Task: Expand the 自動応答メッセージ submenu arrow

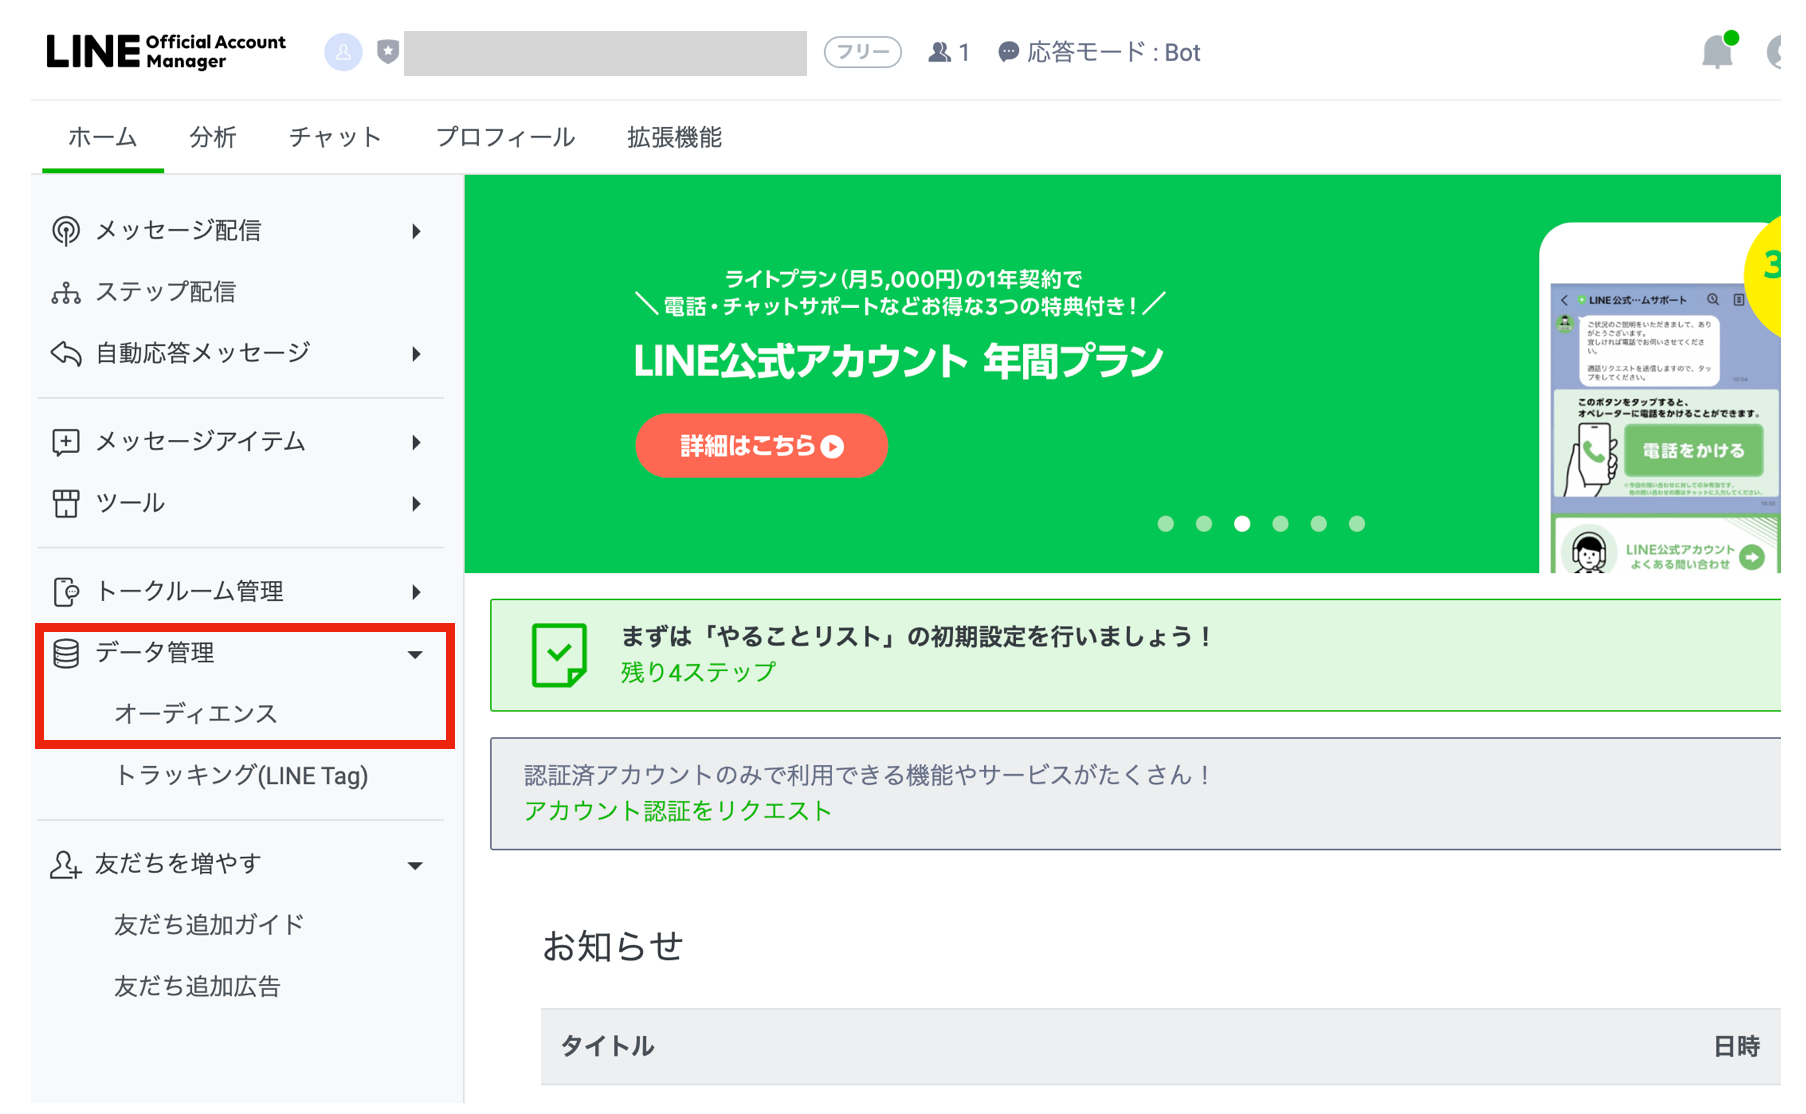Action: click(416, 353)
